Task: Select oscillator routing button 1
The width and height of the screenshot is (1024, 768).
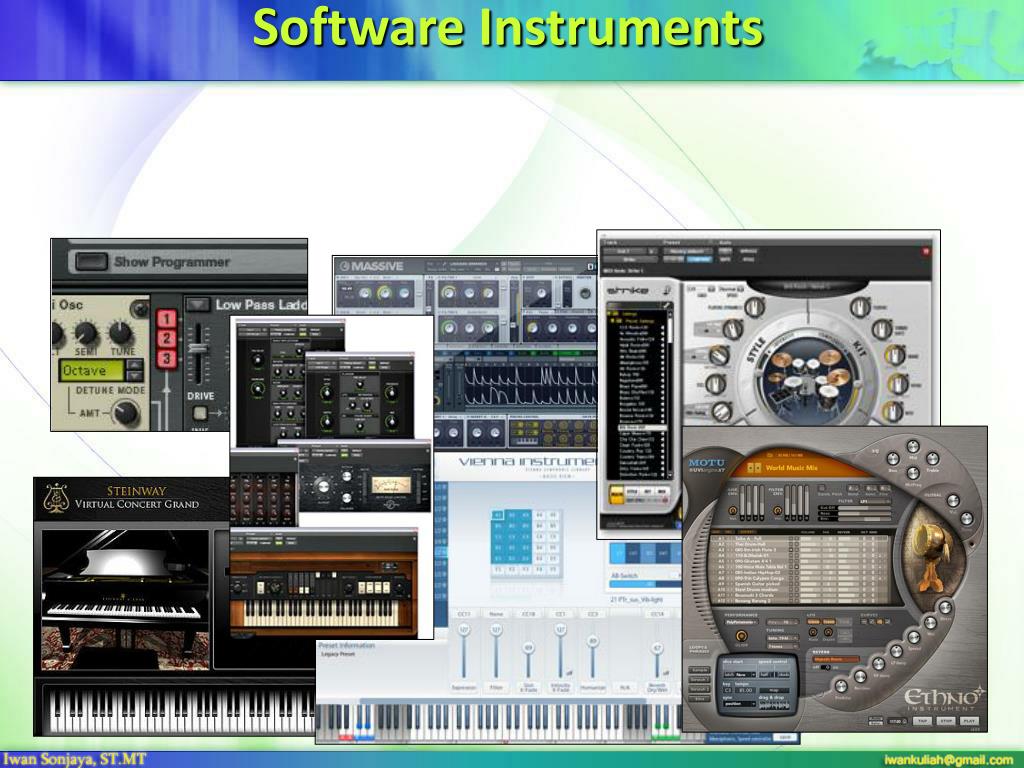Action: (x=166, y=319)
